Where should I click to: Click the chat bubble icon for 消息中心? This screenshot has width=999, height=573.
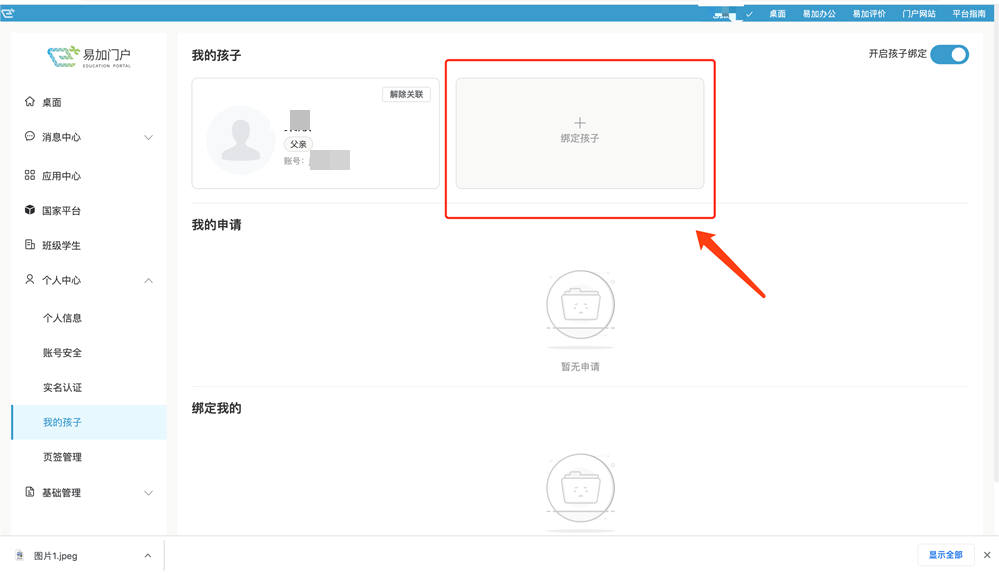click(x=29, y=136)
